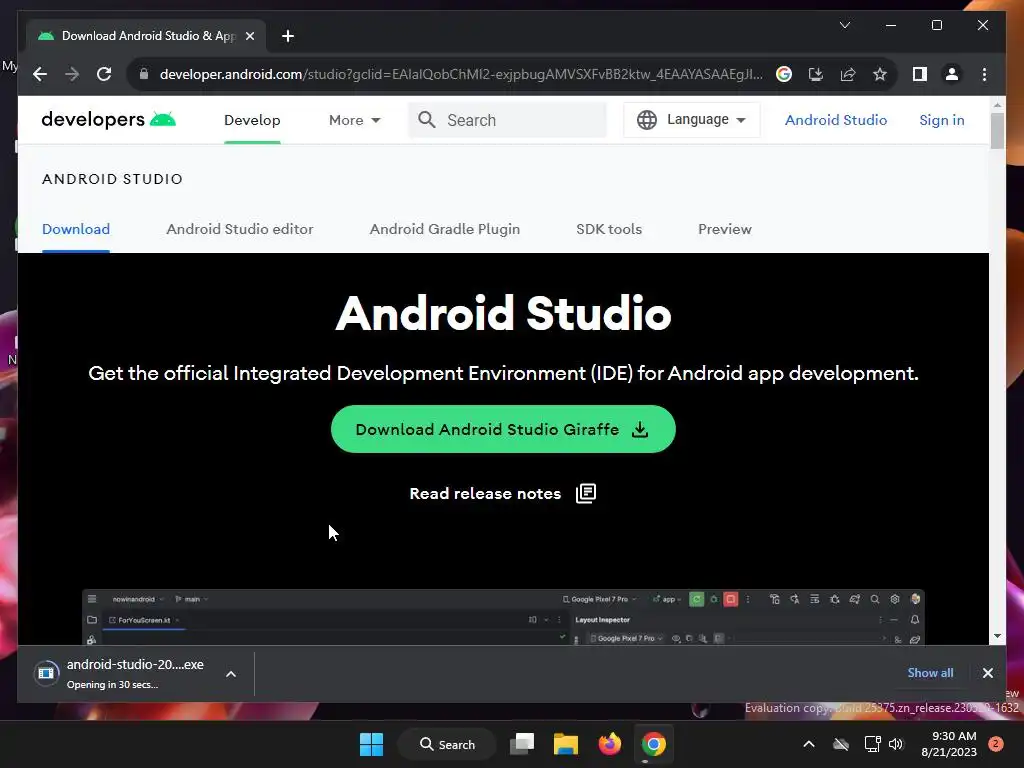This screenshot has height=768, width=1024.
Task: Click the developers Android logo
Action: click(x=108, y=120)
